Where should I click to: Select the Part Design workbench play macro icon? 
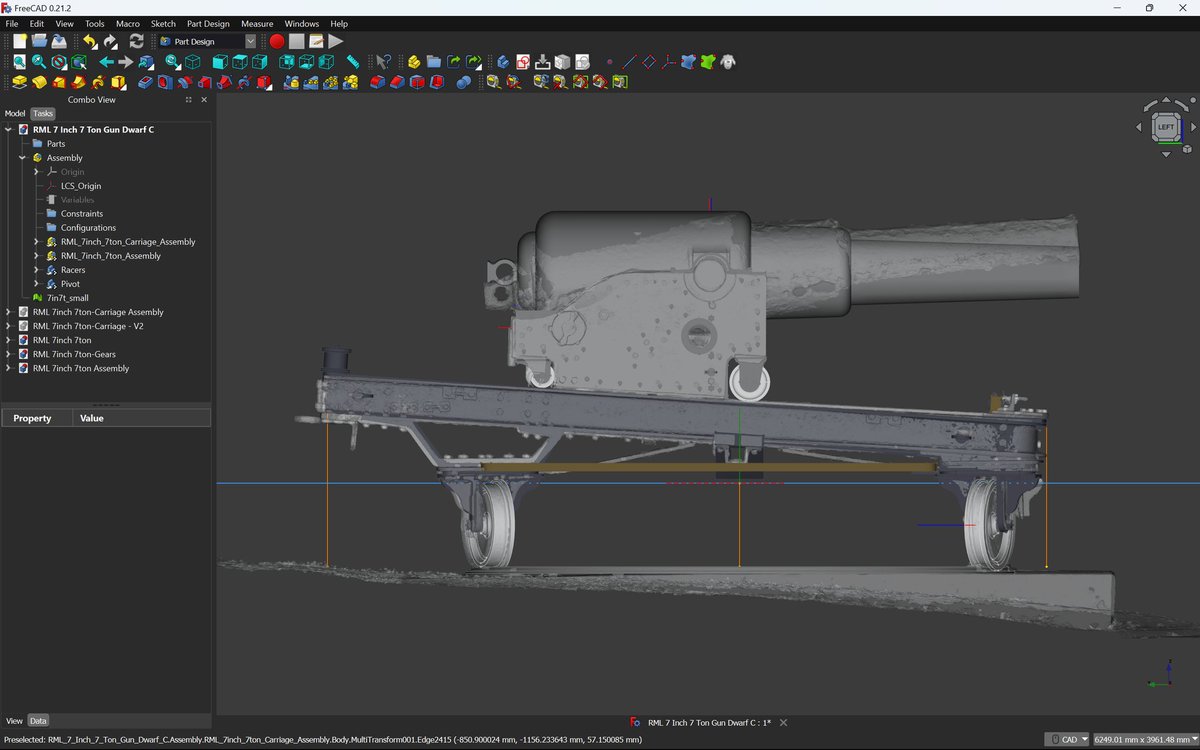336,41
